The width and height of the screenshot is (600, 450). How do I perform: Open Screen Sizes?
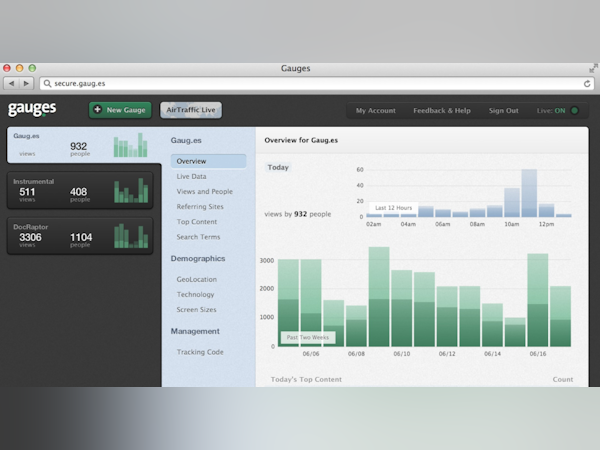(196, 310)
